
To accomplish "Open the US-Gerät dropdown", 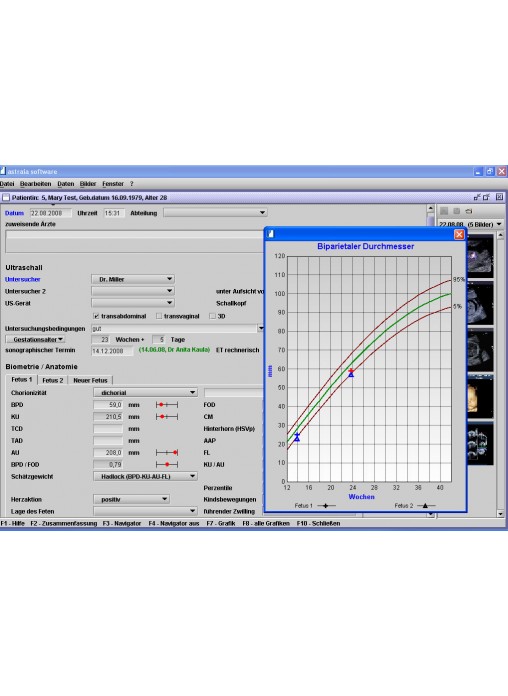I will pos(133,303).
